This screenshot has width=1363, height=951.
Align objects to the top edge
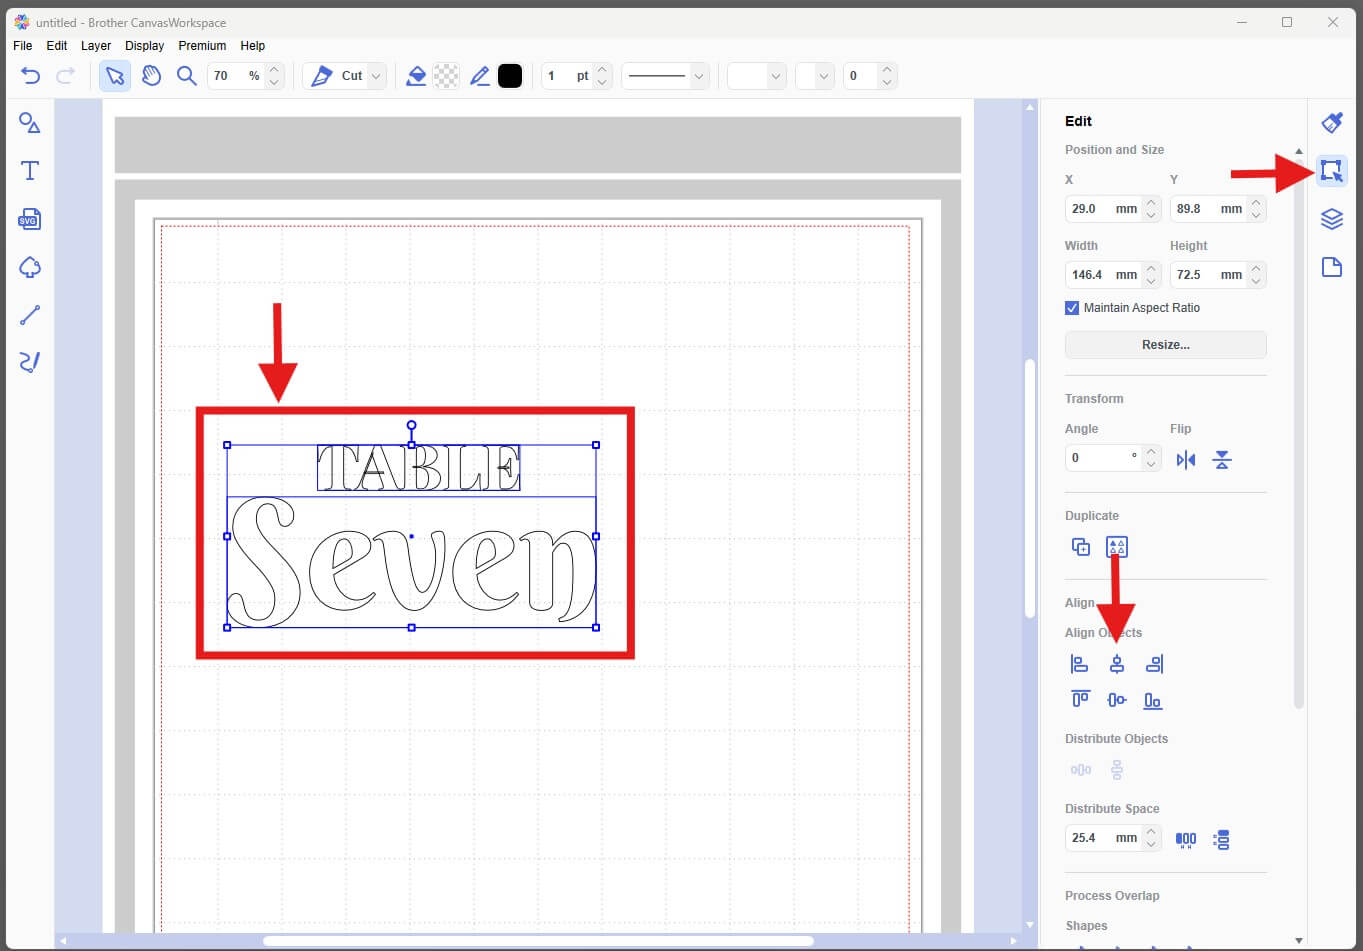pyautogui.click(x=1080, y=700)
